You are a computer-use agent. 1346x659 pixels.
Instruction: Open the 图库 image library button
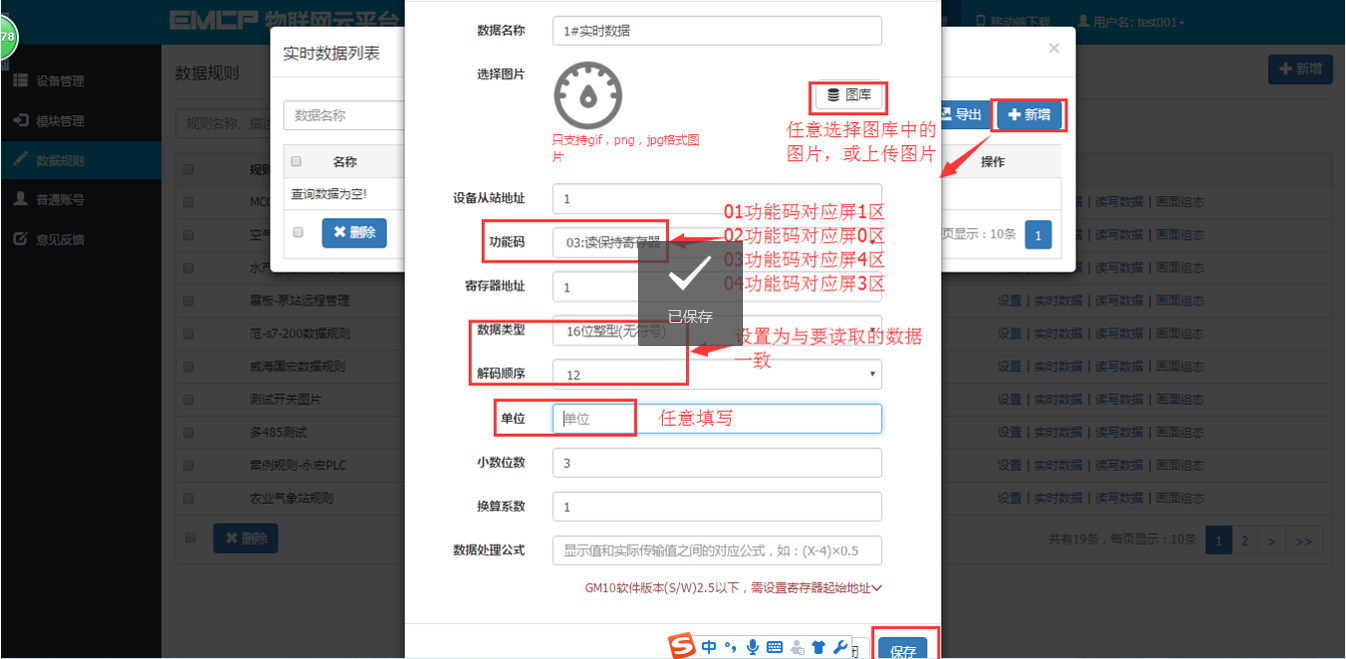(849, 96)
